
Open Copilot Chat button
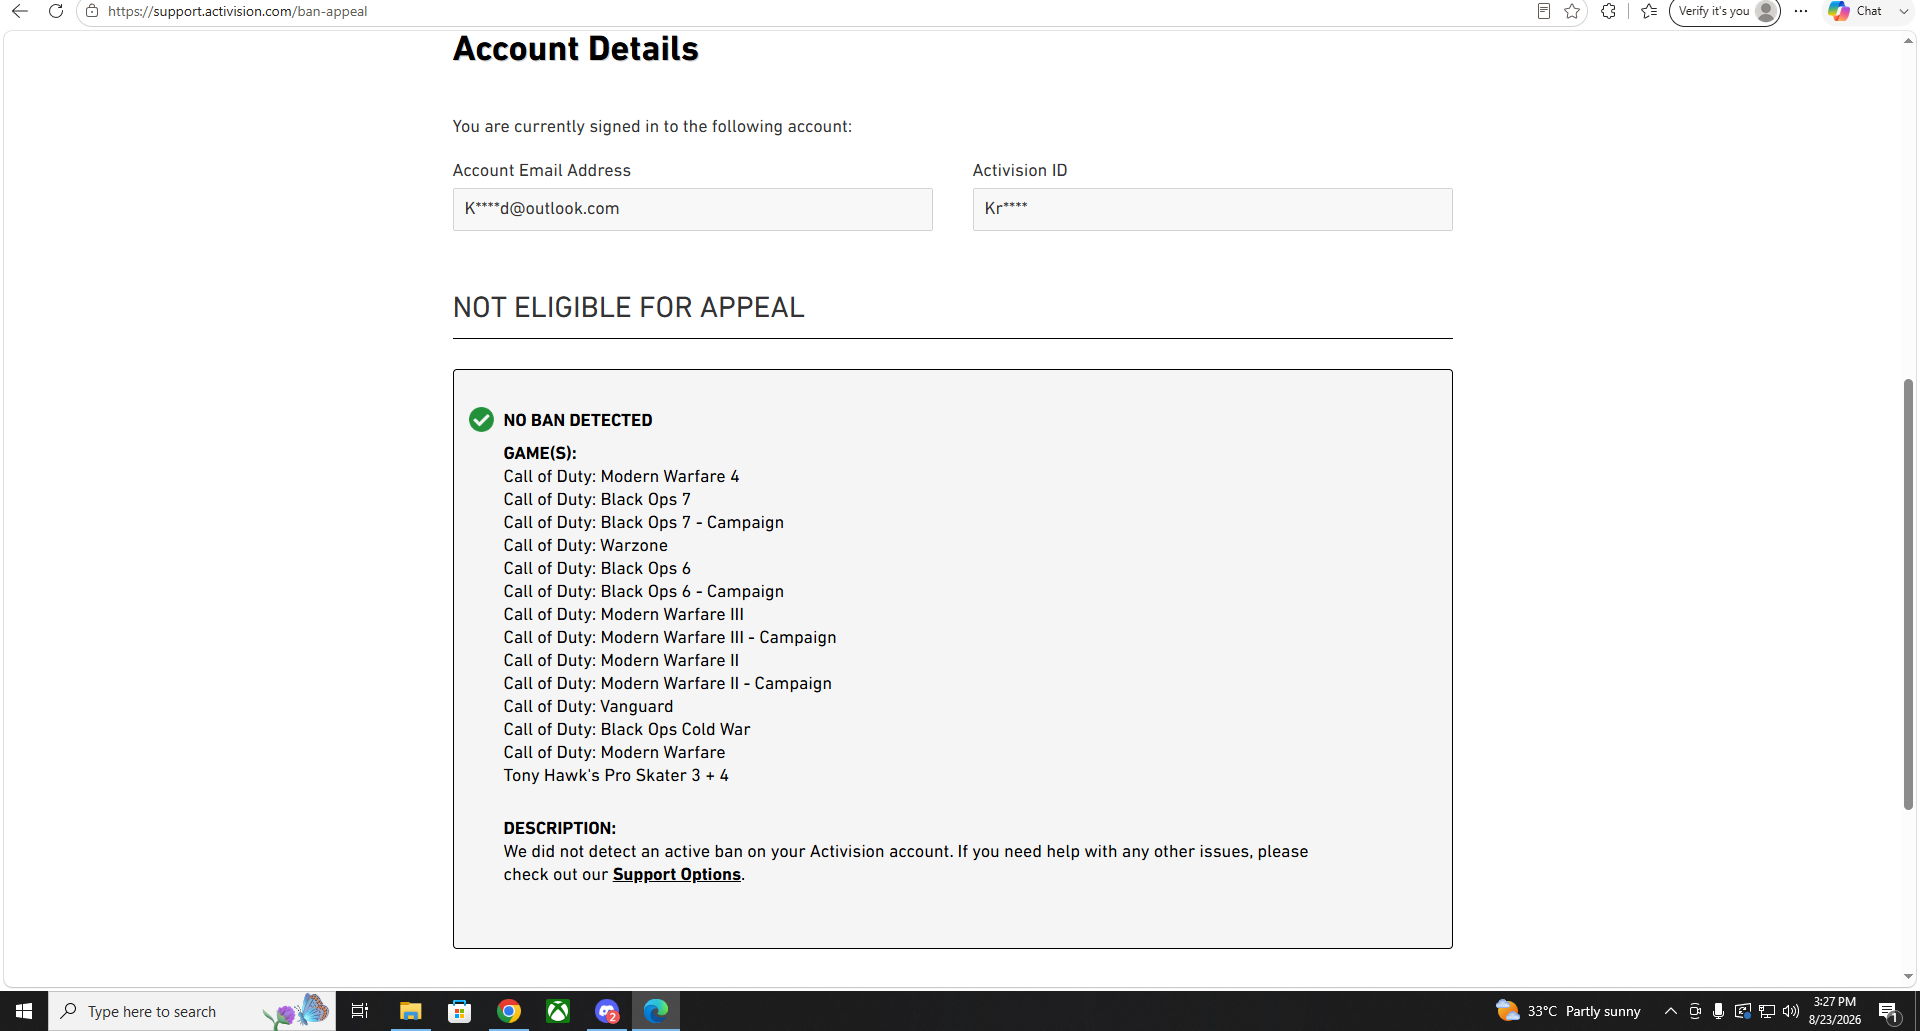click(1855, 11)
